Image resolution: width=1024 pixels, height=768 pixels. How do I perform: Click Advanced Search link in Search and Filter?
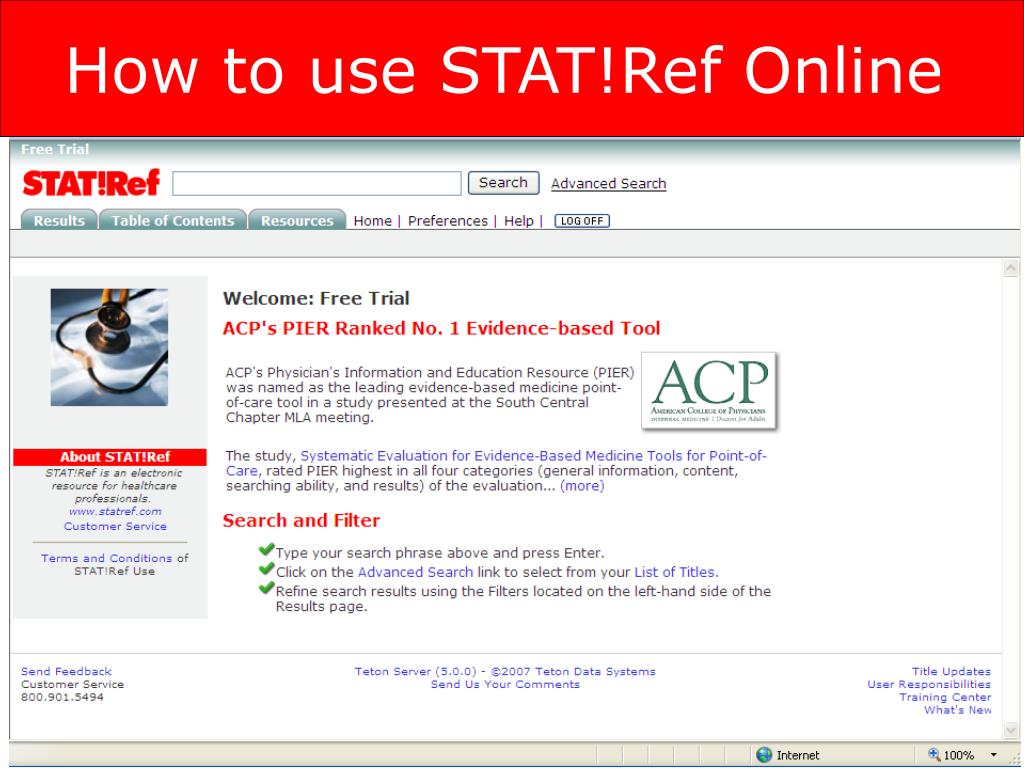[415, 572]
